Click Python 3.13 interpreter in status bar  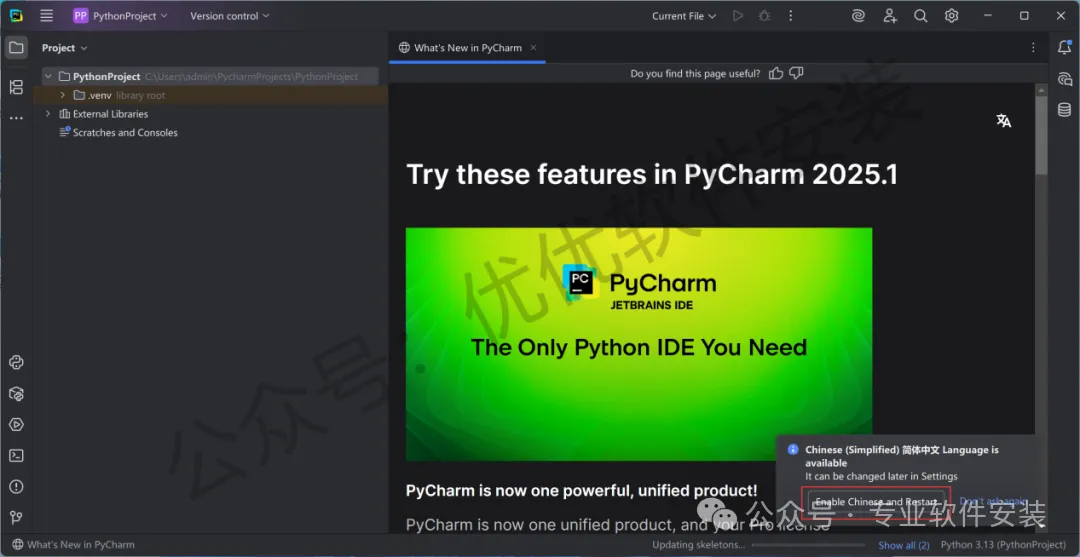[x=1005, y=545]
